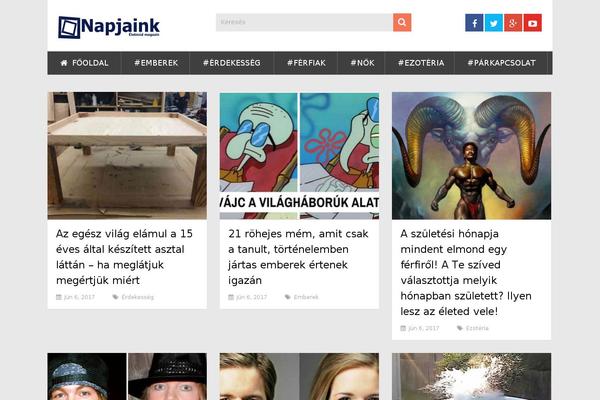
Task: Click the Google Plus icon
Action: pyautogui.click(x=513, y=23)
